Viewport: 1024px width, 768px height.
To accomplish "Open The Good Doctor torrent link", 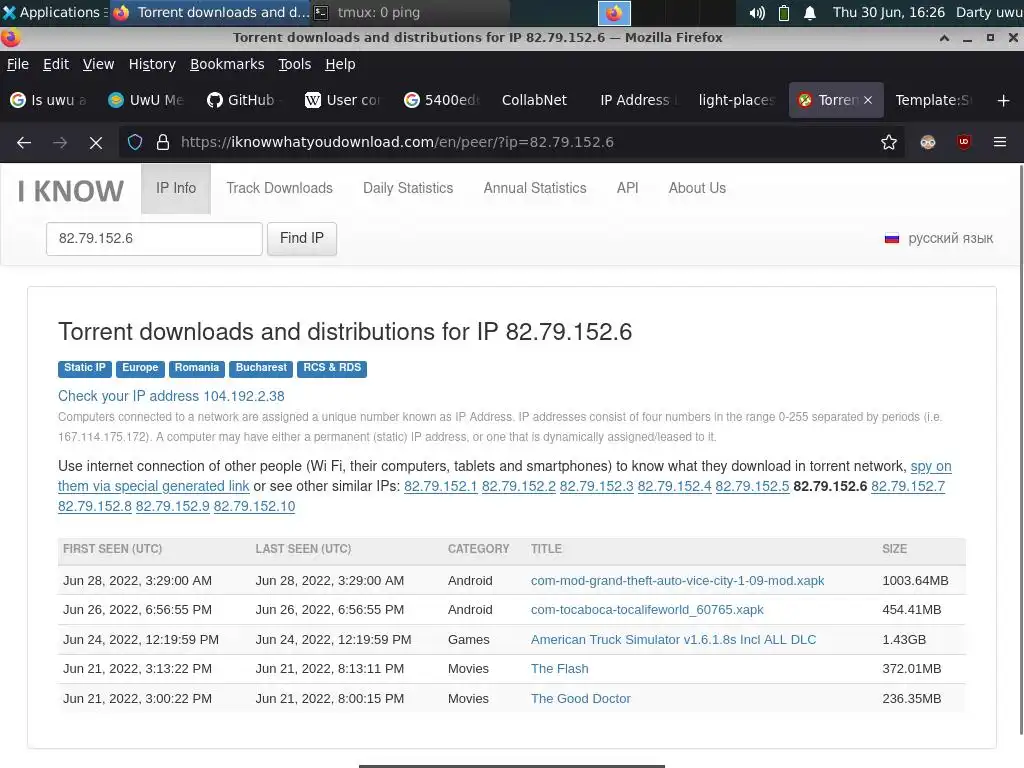I will 581,699.
